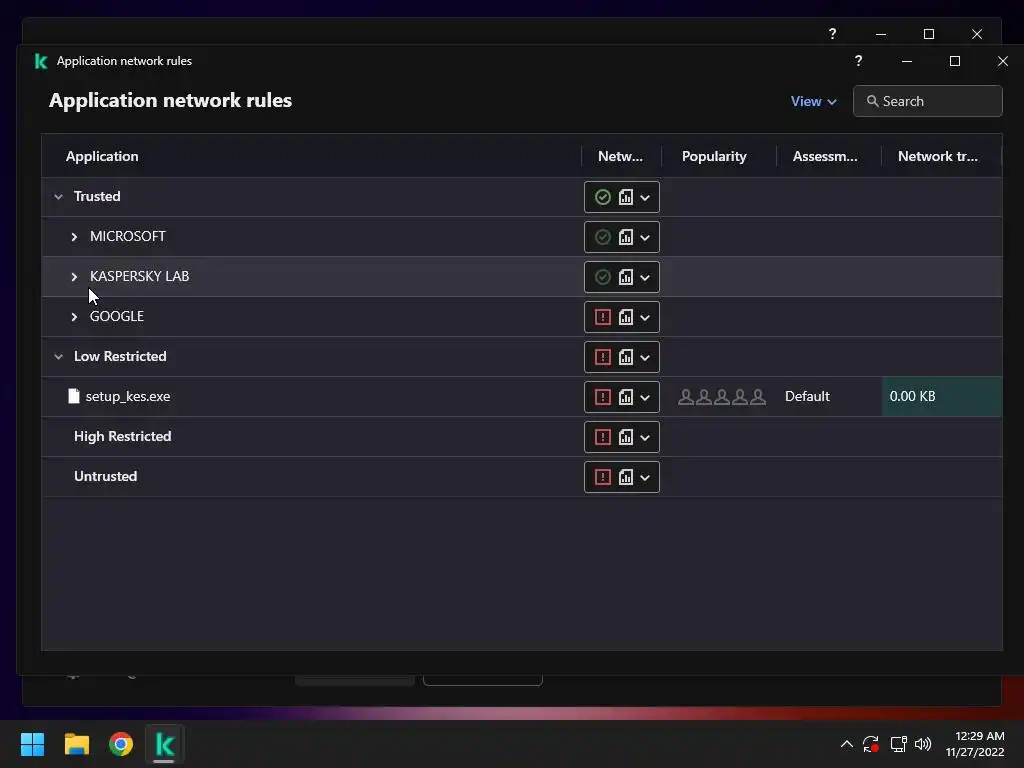Open the clock and date panel
The image size is (1024, 768).
[x=975, y=744]
